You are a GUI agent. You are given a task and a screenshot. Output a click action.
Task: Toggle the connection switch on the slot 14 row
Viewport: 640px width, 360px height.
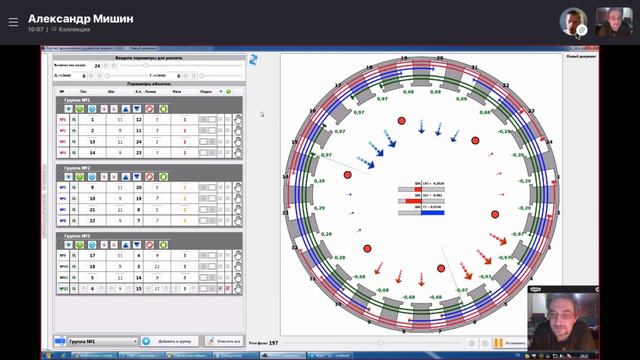[x=207, y=153]
